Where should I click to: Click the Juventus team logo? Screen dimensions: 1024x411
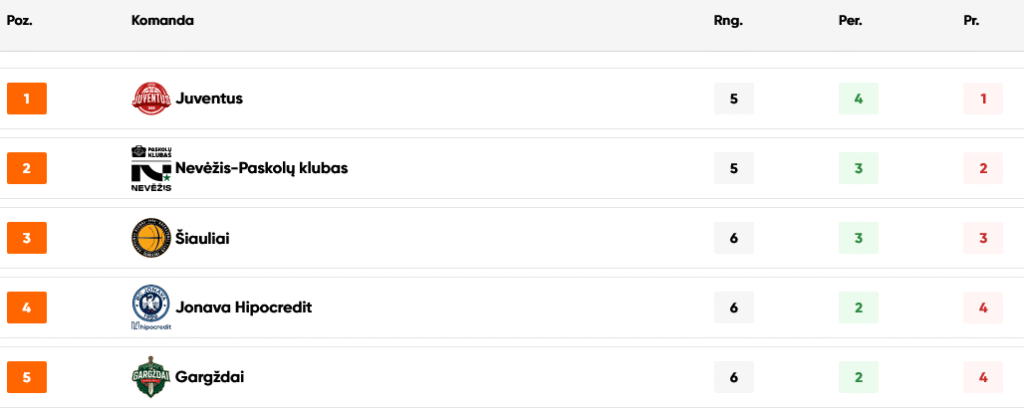152,98
